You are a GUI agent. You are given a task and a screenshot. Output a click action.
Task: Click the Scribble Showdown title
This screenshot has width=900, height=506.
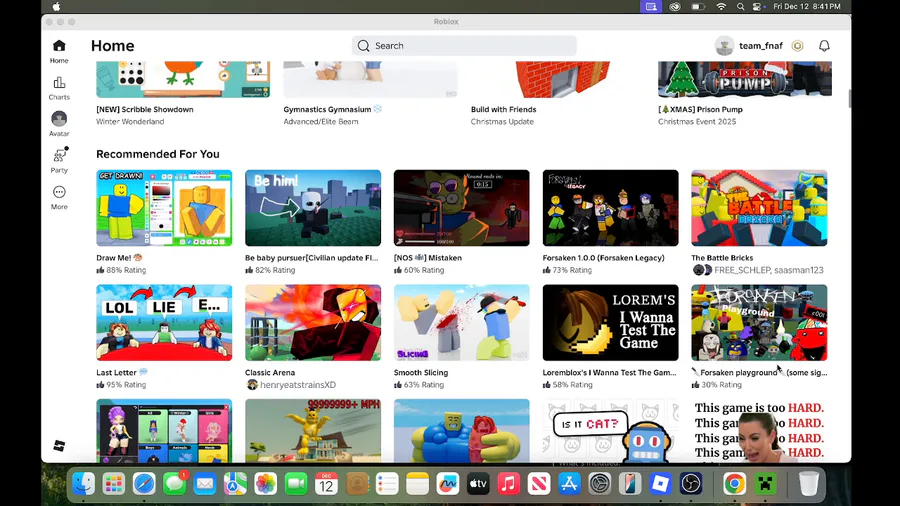(x=145, y=110)
